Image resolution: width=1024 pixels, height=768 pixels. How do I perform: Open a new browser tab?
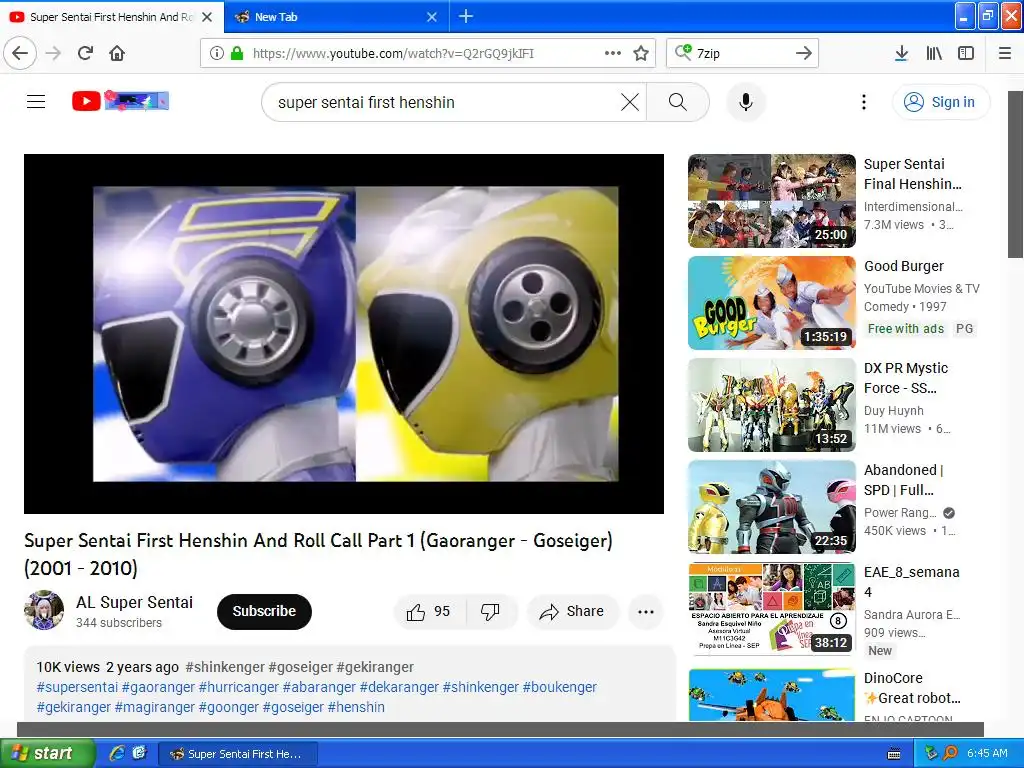pyautogui.click(x=466, y=16)
